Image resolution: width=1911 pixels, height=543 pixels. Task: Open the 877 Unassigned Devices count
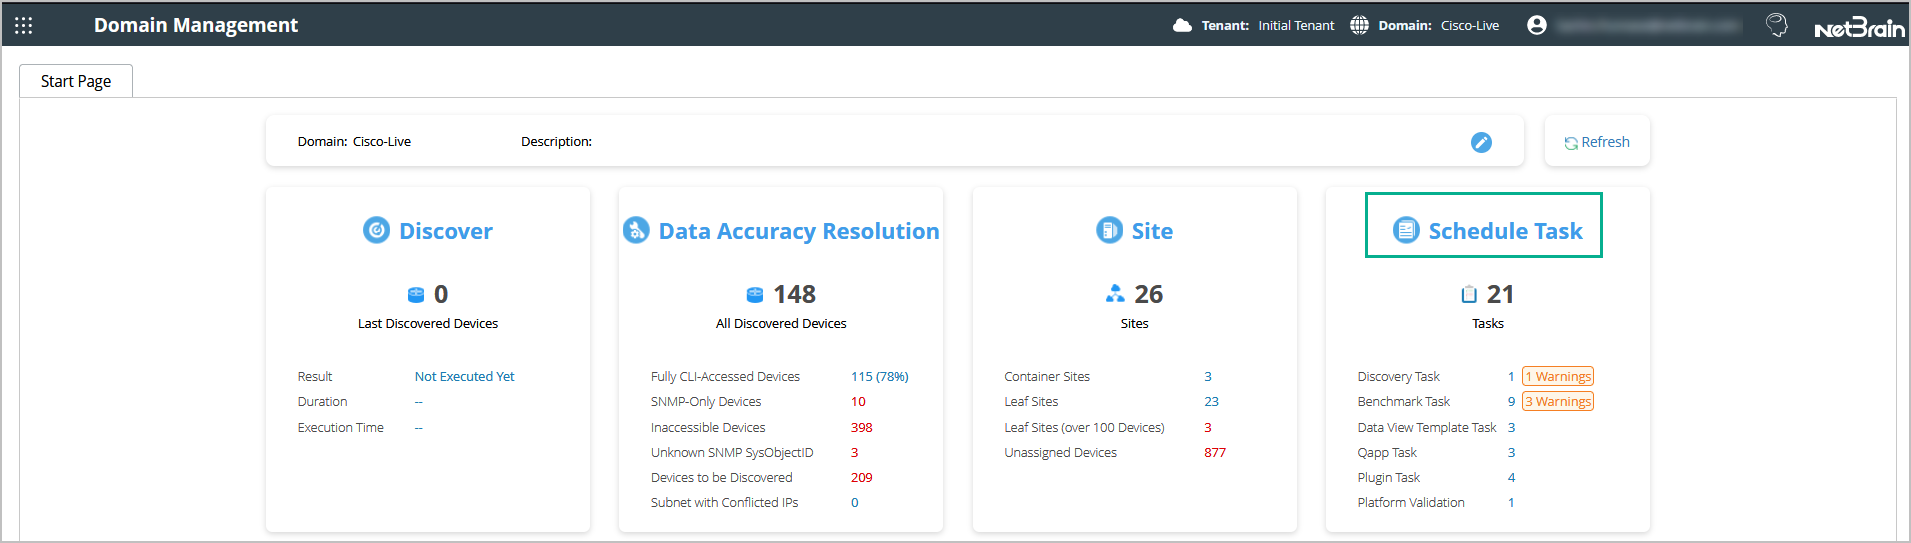pyautogui.click(x=1214, y=453)
